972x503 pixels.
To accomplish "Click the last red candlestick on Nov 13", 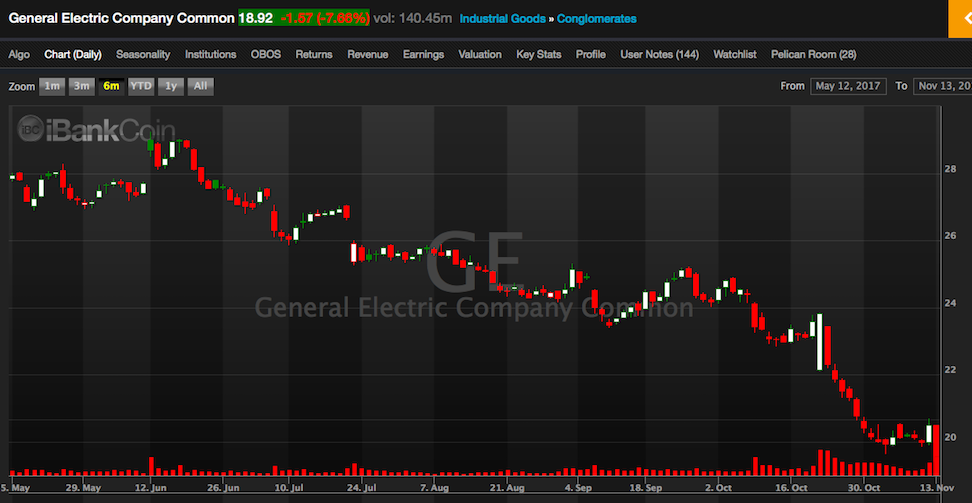I will [936, 450].
